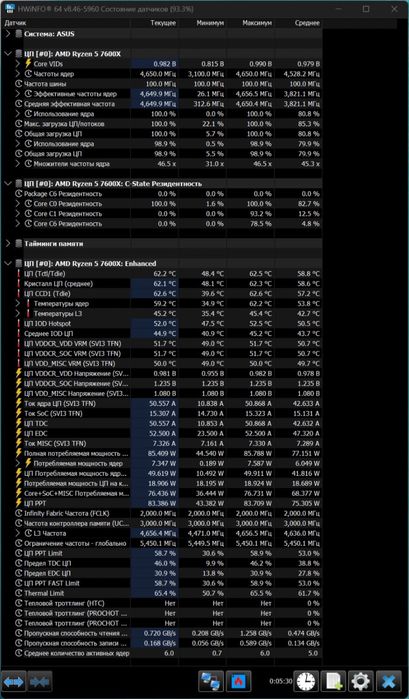409x699 pixels.
Task: Expand Эффективные частоты ядер row
Action: coord(17,94)
